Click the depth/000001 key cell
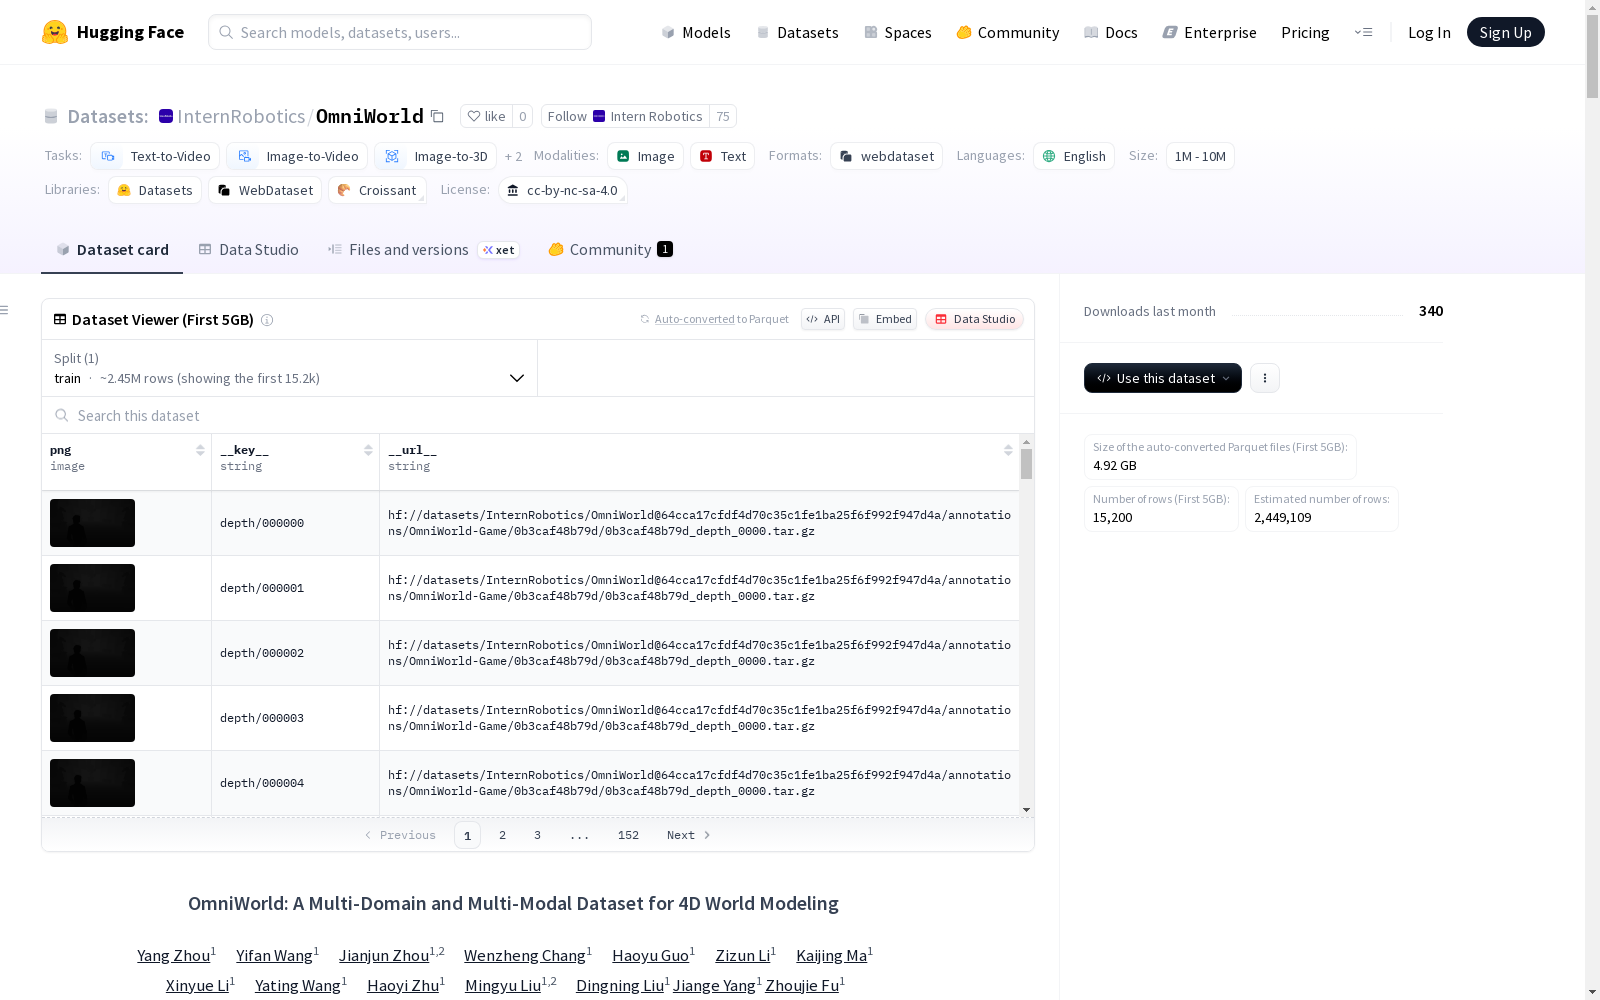The width and height of the screenshot is (1600, 1000). click(x=295, y=588)
